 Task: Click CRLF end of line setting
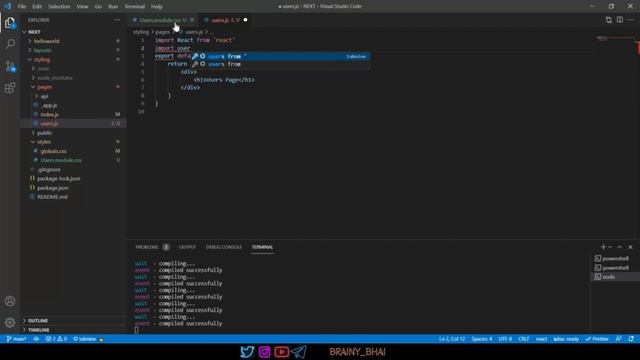524,339
